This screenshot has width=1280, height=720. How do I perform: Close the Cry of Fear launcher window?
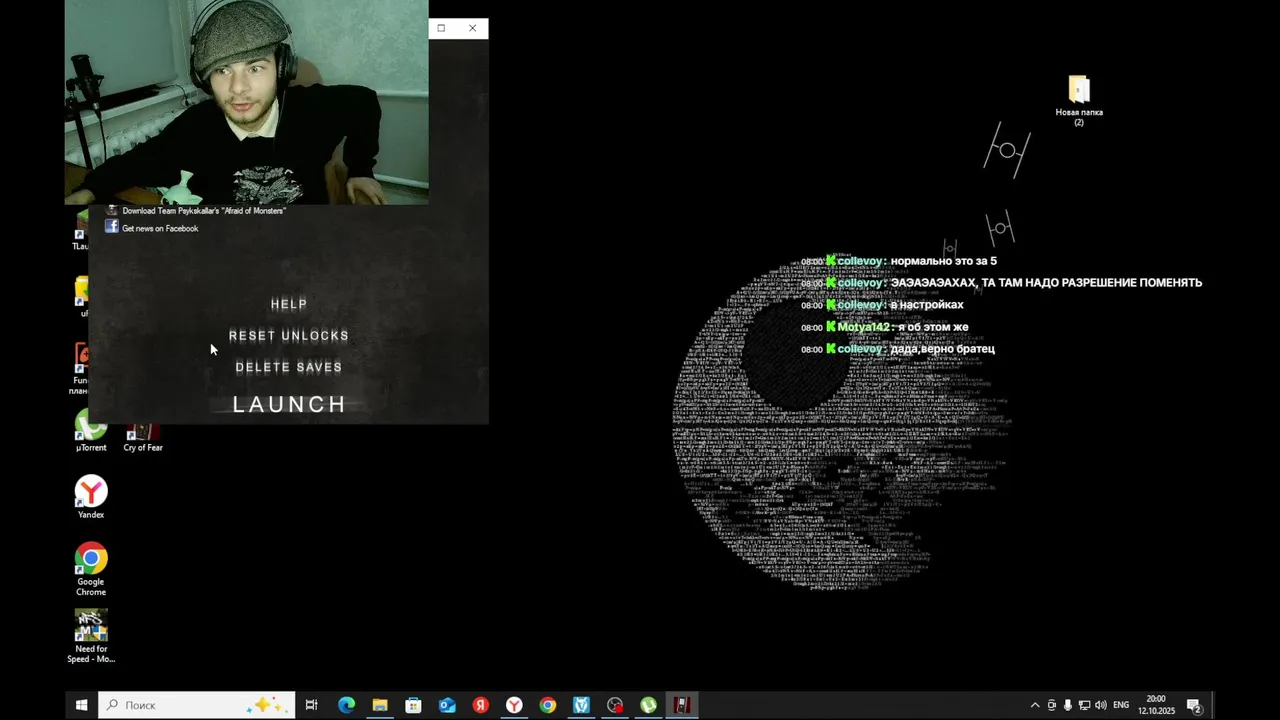pos(472,28)
